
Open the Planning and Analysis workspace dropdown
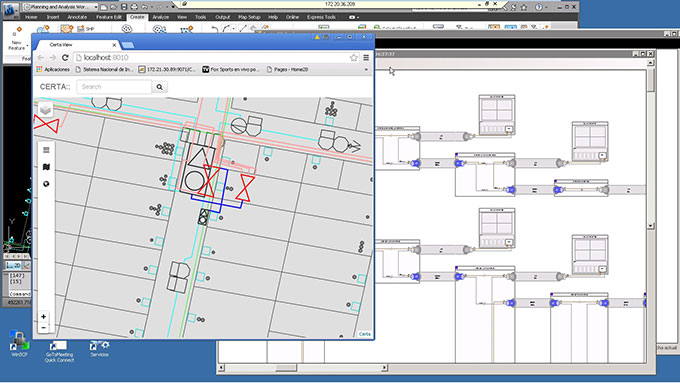point(60,7)
